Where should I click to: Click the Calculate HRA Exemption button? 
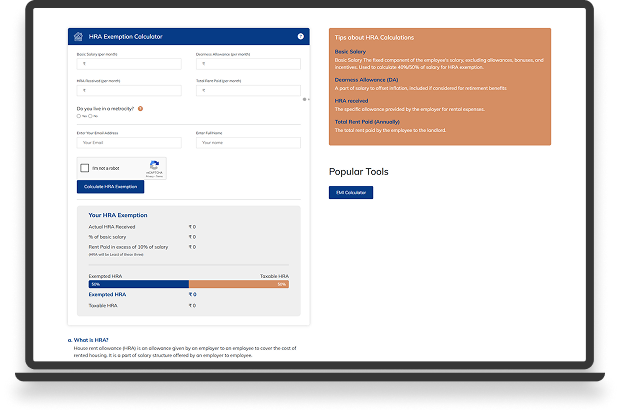point(110,187)
